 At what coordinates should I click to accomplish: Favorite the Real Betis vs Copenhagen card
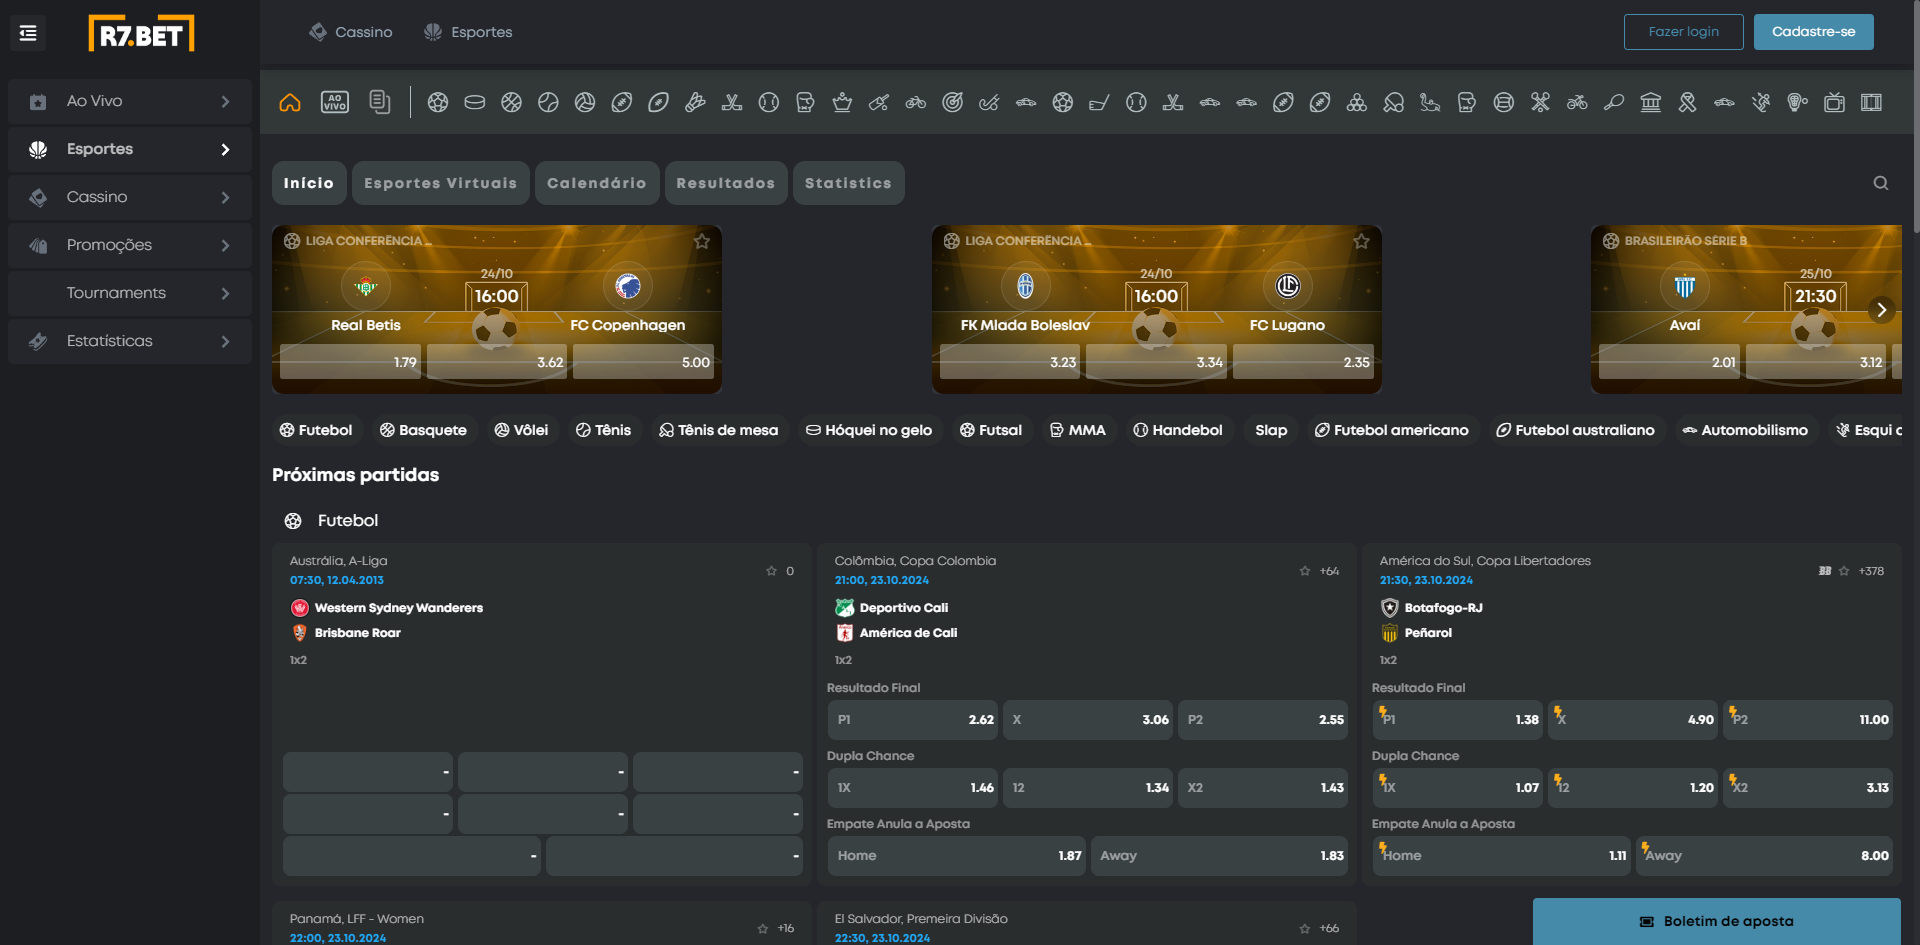702,241
